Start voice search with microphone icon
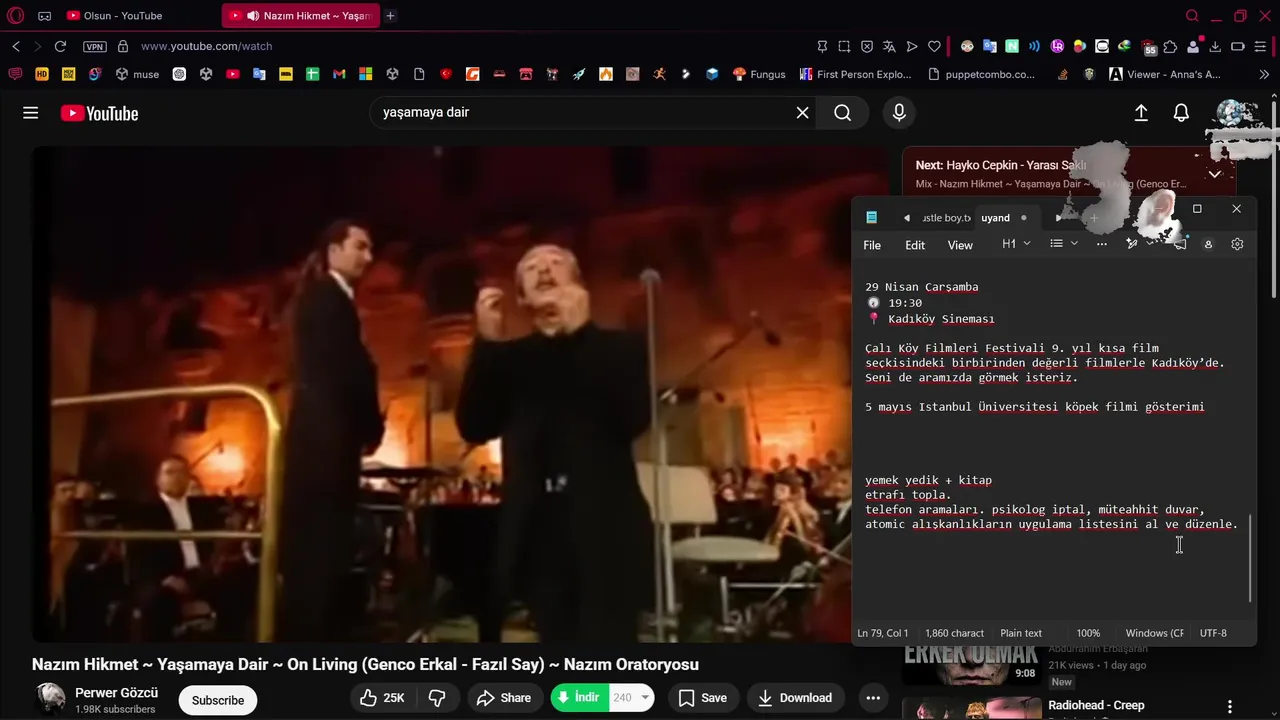Viewport: 1280px width, 720px height. tap(899, 113)
